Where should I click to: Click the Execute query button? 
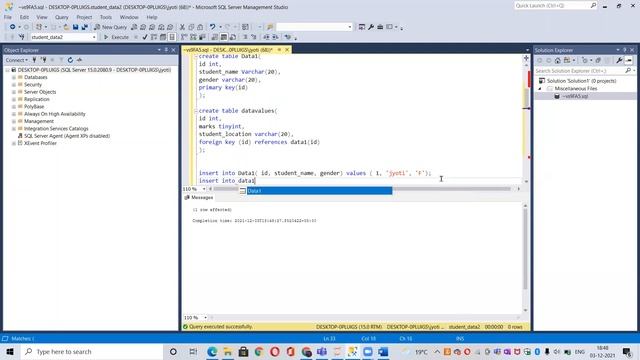pyautogui.click(x=116, y=37)
